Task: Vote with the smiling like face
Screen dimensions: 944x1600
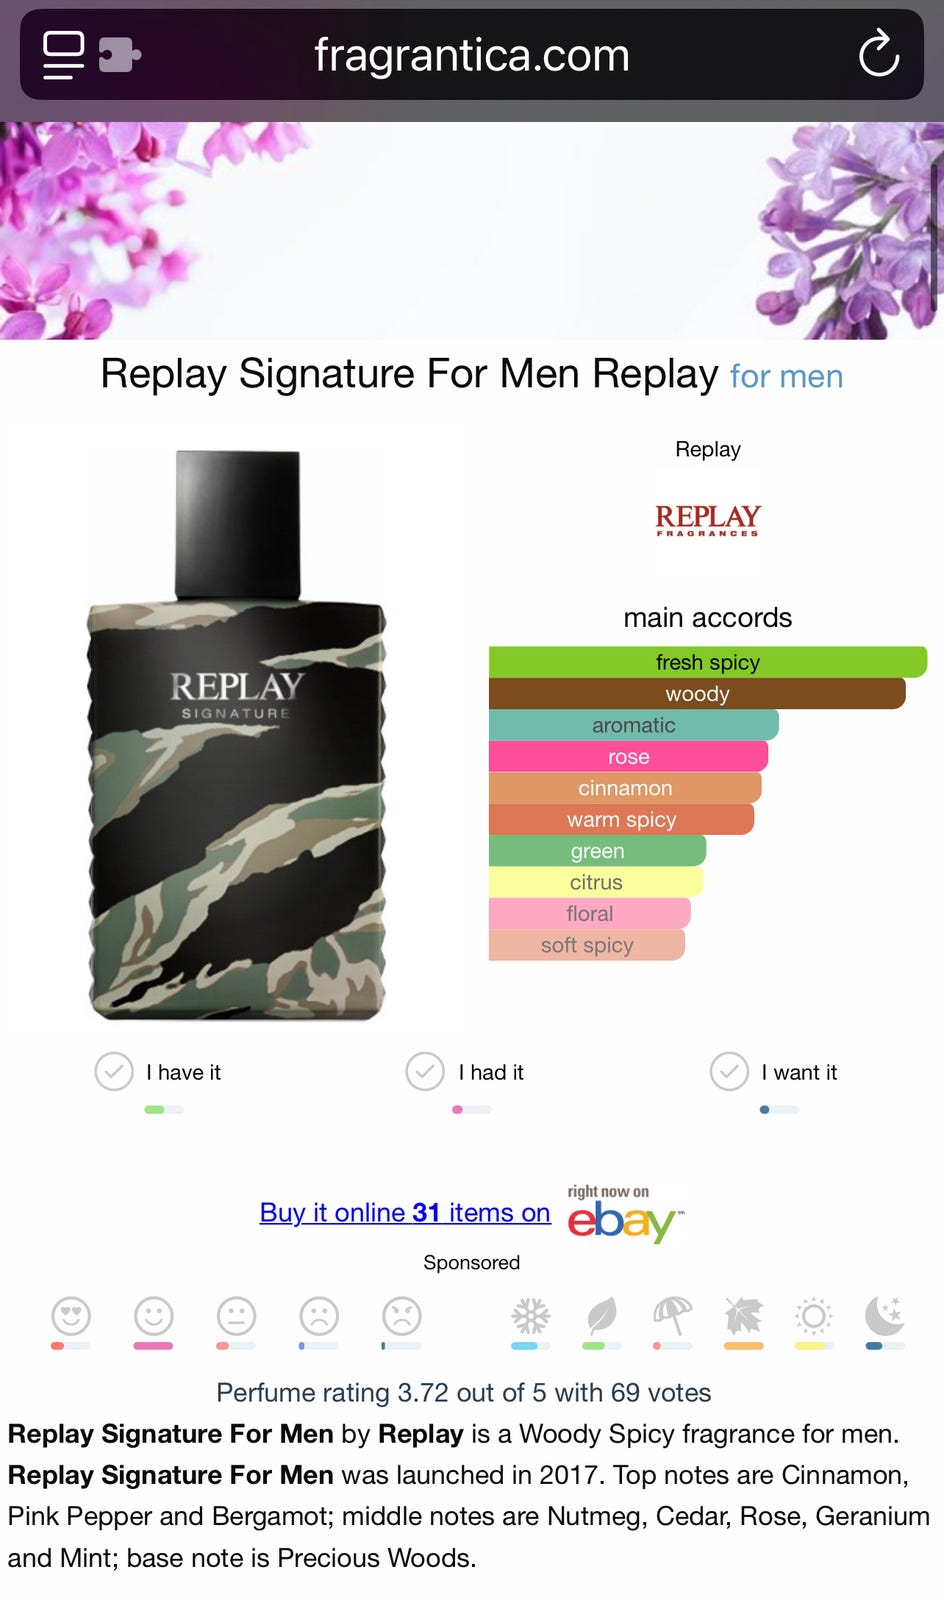Action: tap(154, 1316)
